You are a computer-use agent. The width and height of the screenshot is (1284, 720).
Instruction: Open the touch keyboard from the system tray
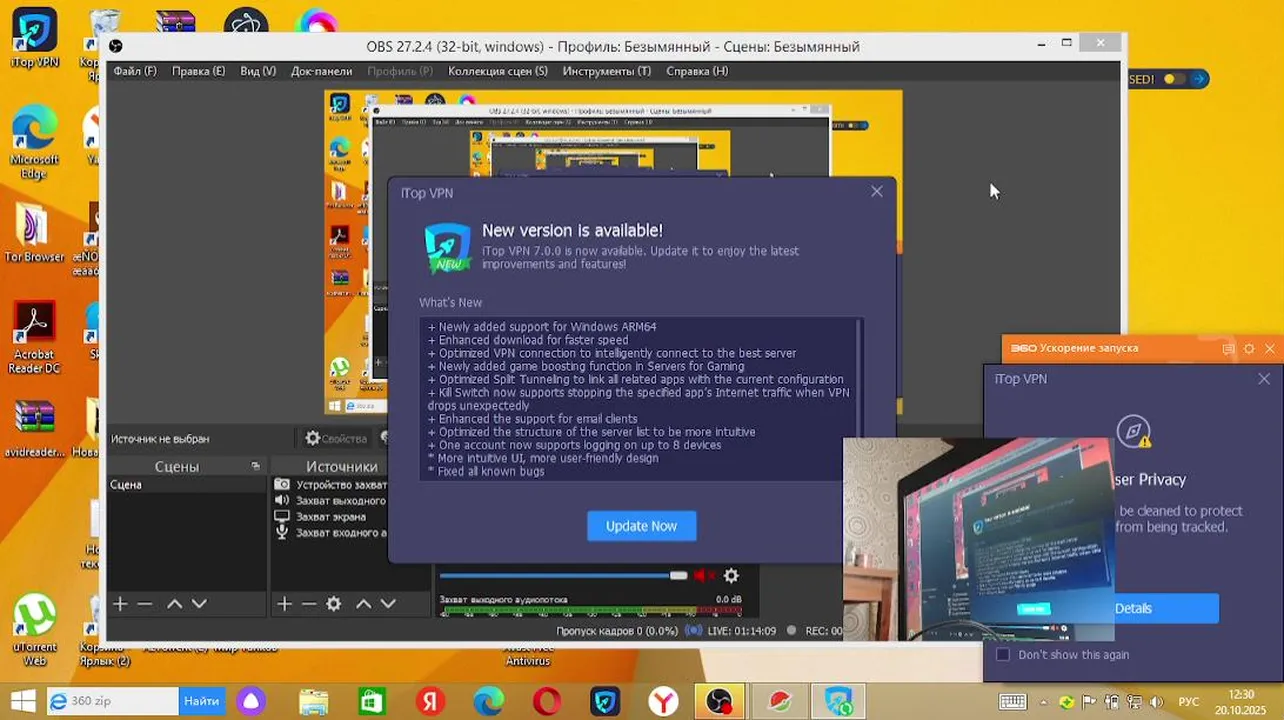tap(1013, 702)
